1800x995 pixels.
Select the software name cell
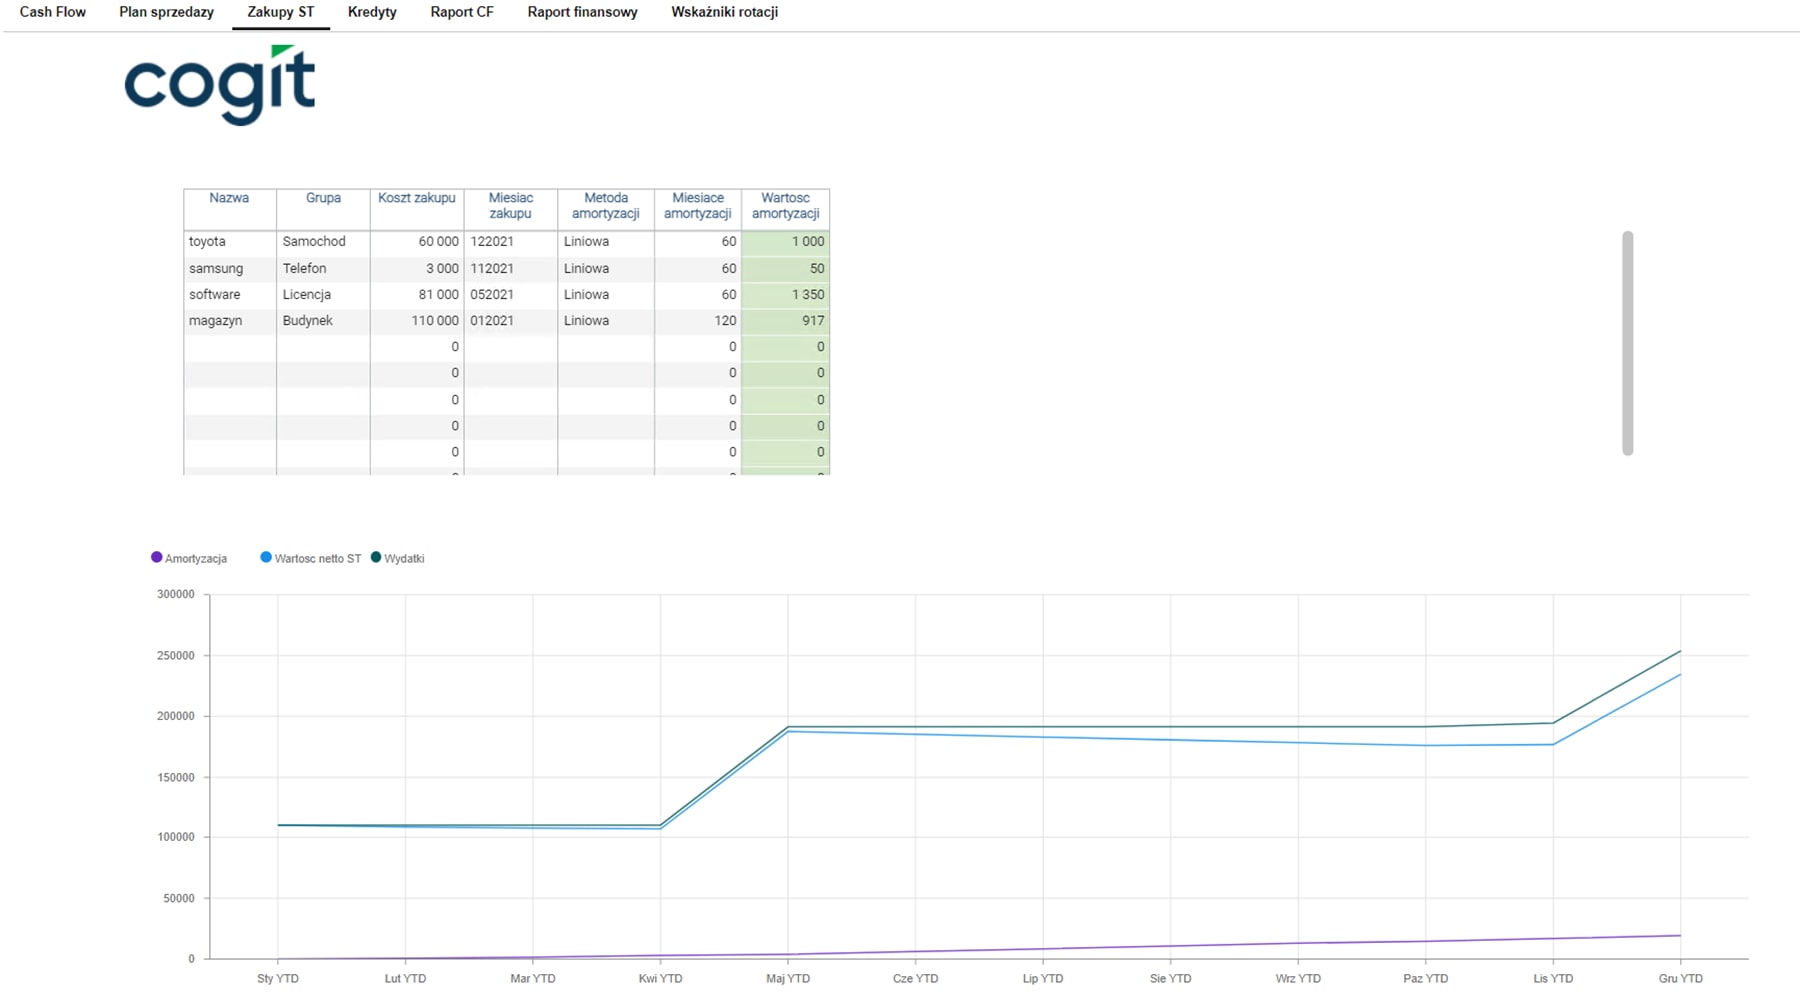click(x=230, y=294)
